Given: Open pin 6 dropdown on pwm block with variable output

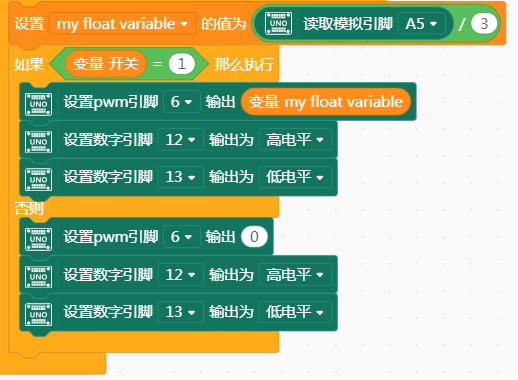Looking at the screenshot, I should pyautogui.click(x=182, y=102).
